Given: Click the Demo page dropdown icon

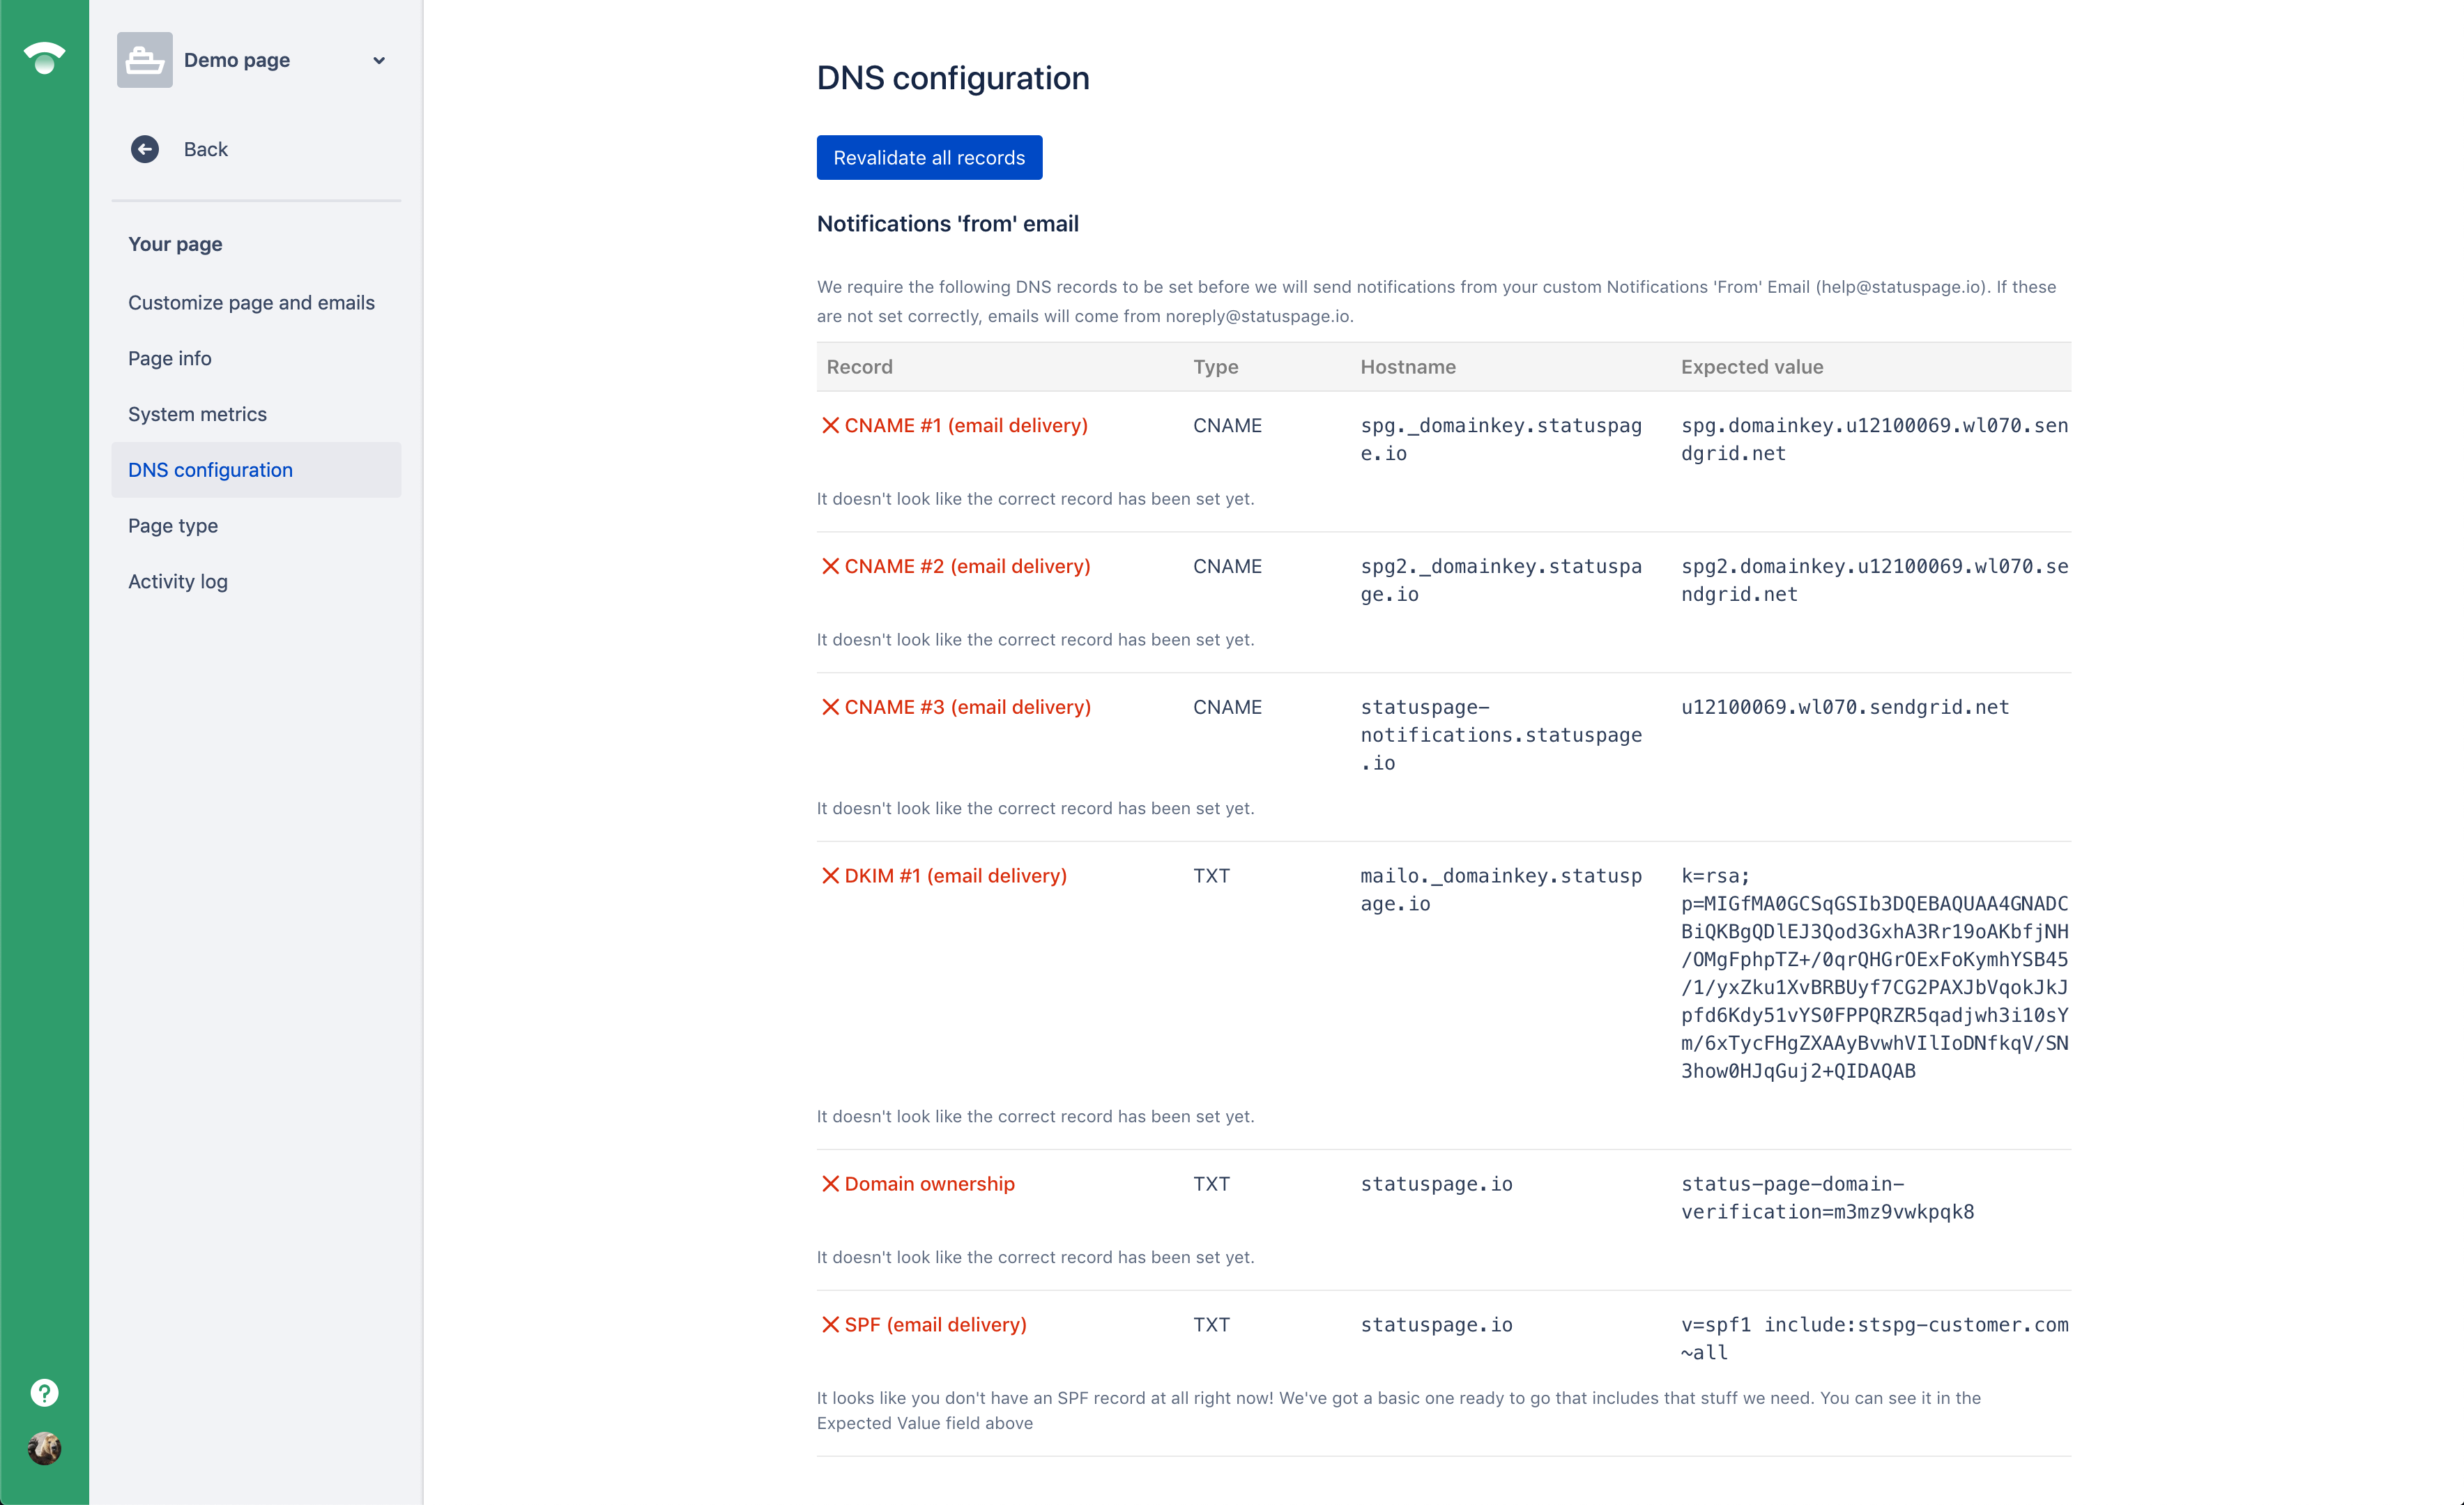Looking at the screenshot, I should click(x=383, y=60).
